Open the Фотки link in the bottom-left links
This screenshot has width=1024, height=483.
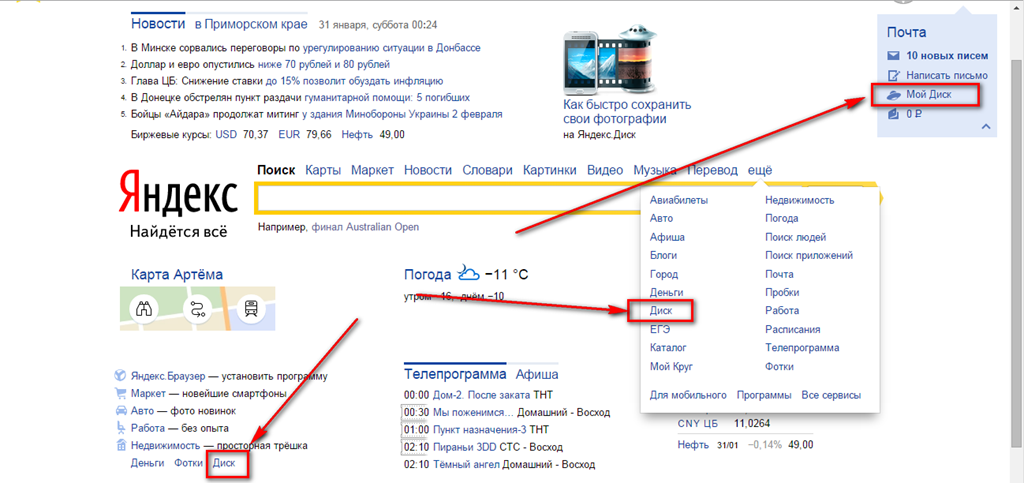coord(188,463)
